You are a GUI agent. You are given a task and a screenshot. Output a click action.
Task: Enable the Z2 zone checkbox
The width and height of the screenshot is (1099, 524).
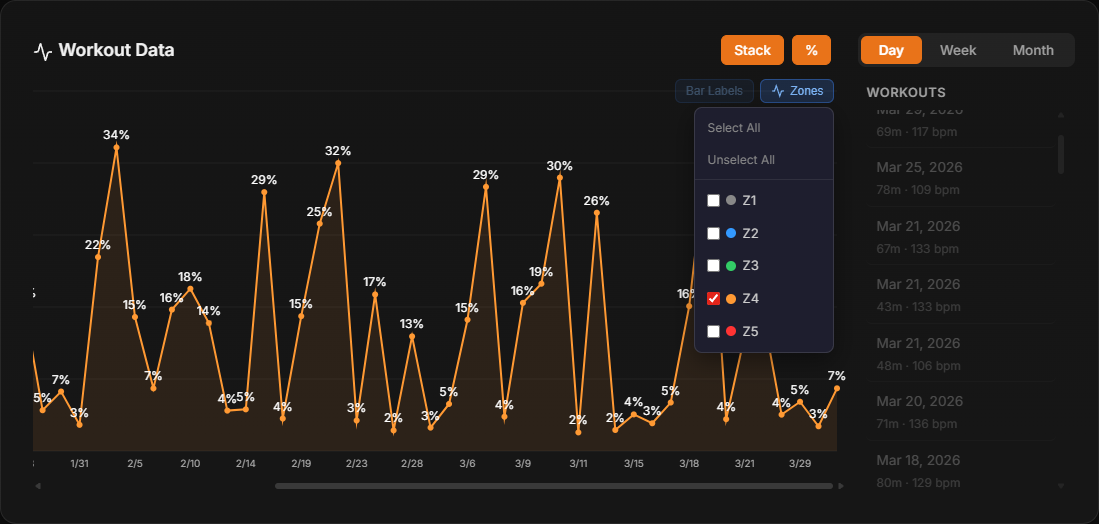point(713,233)
